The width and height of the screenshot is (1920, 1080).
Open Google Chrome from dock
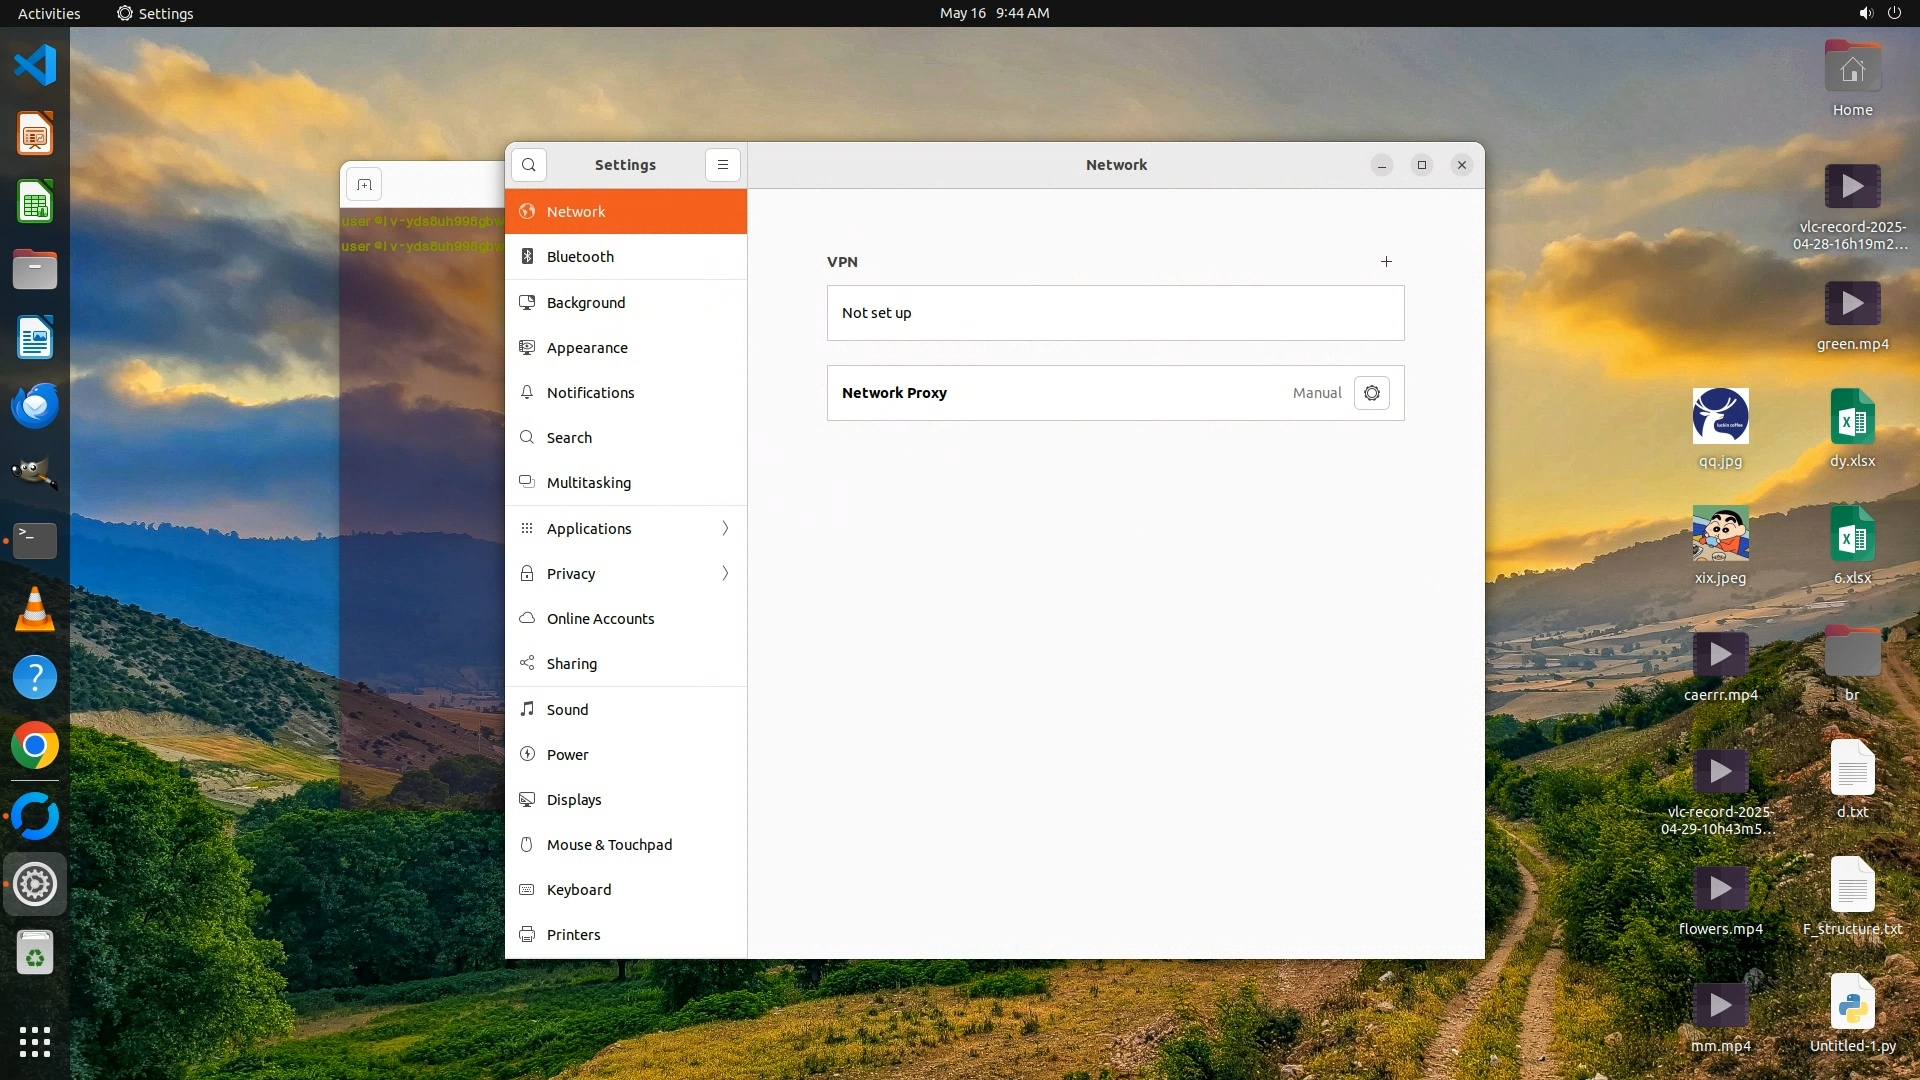[x=35, y=746]
